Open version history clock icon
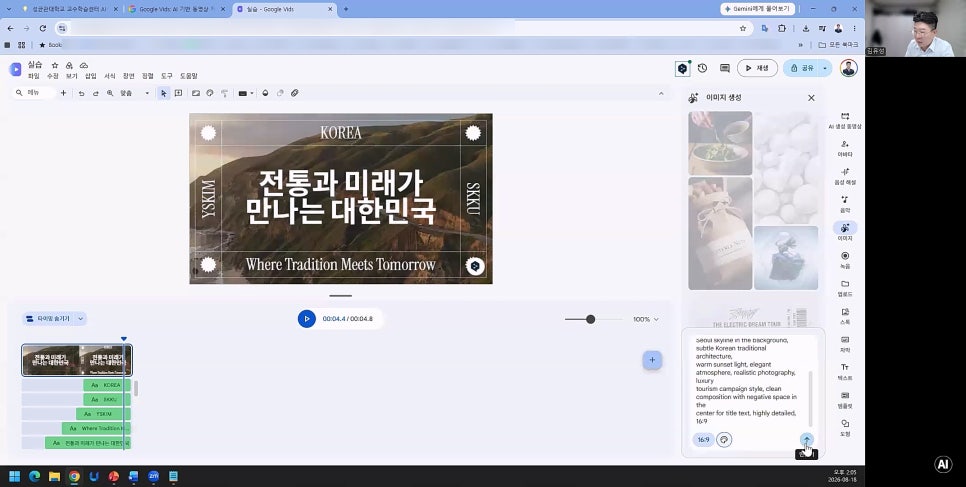 pyautogui.click(x=702, y=68)
